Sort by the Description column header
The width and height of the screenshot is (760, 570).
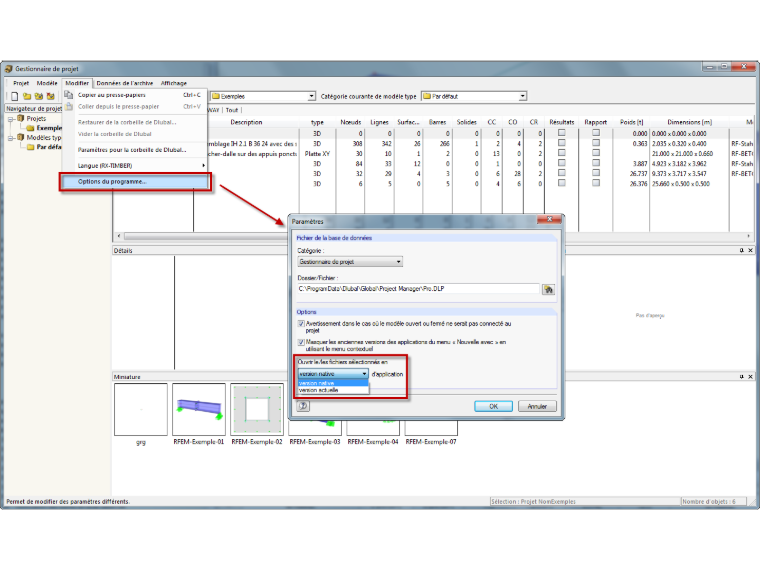[246, 122]
